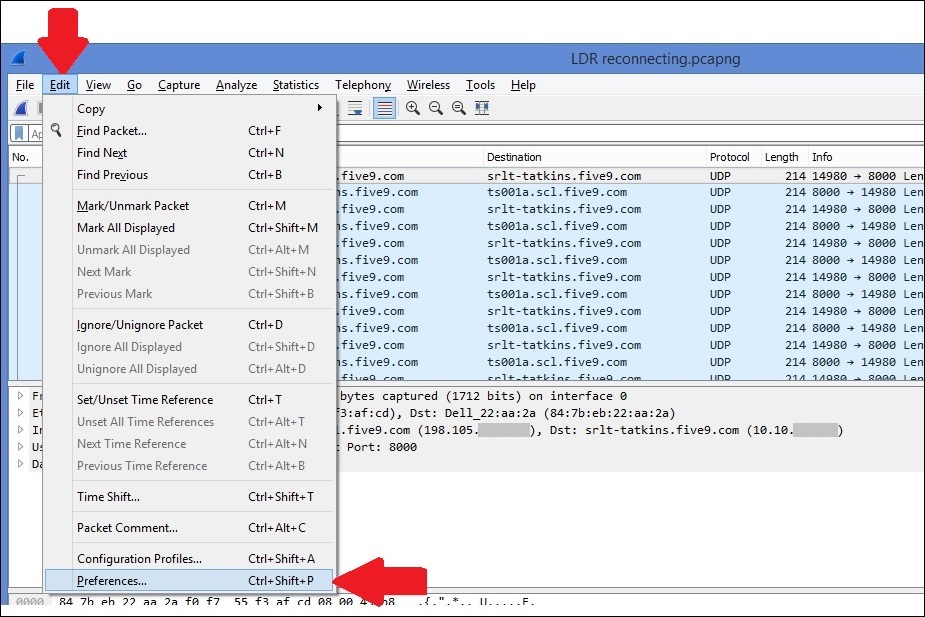Screen dimensions: 925x617
Task: Expand the fourth packet detail tree row
Action: click(x=21, y=447)
